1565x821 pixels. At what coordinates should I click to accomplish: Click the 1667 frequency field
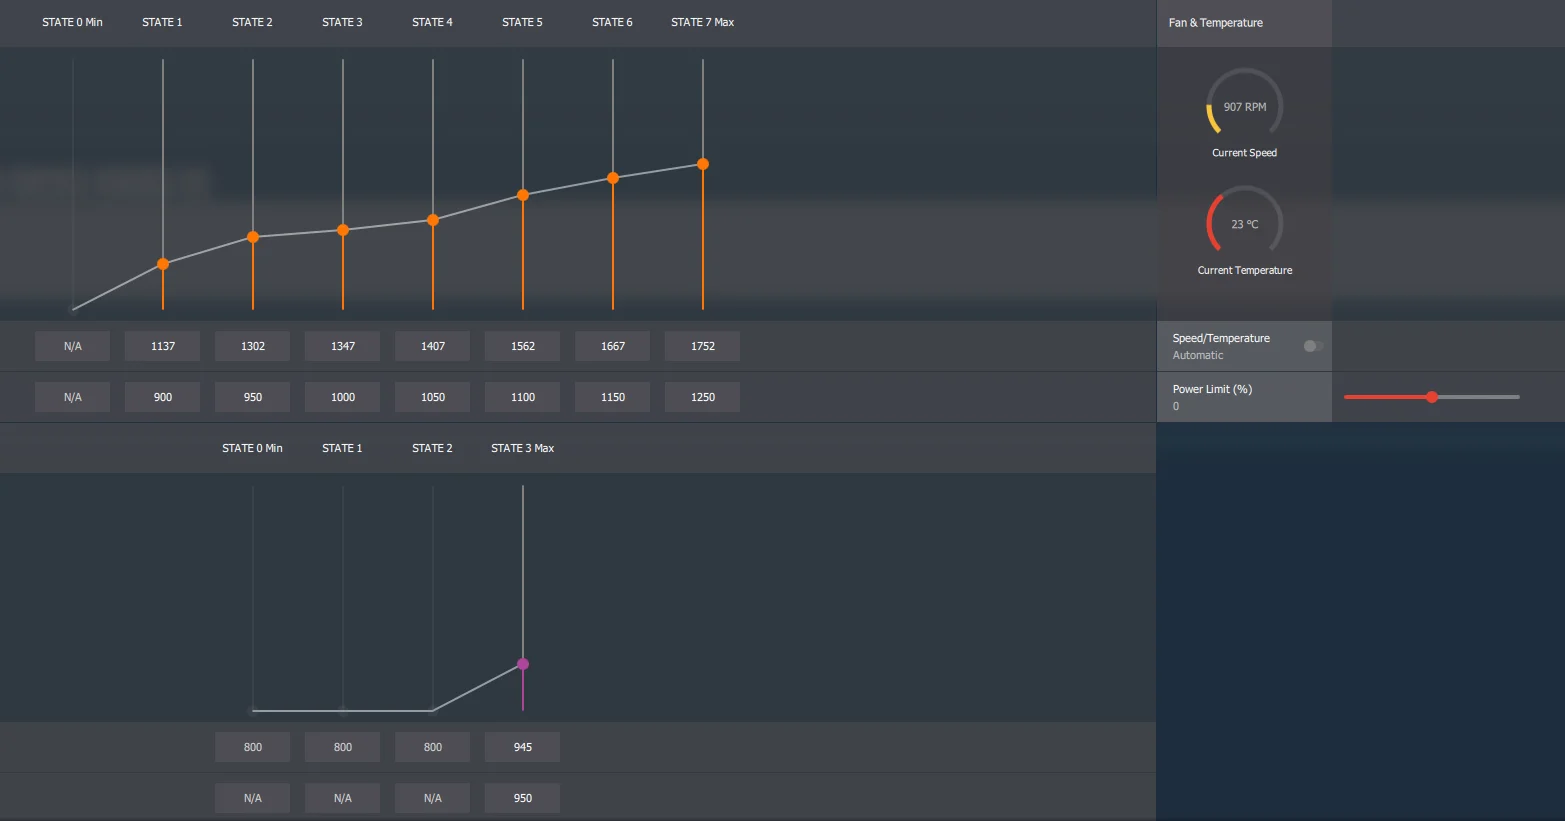(613, 346)
